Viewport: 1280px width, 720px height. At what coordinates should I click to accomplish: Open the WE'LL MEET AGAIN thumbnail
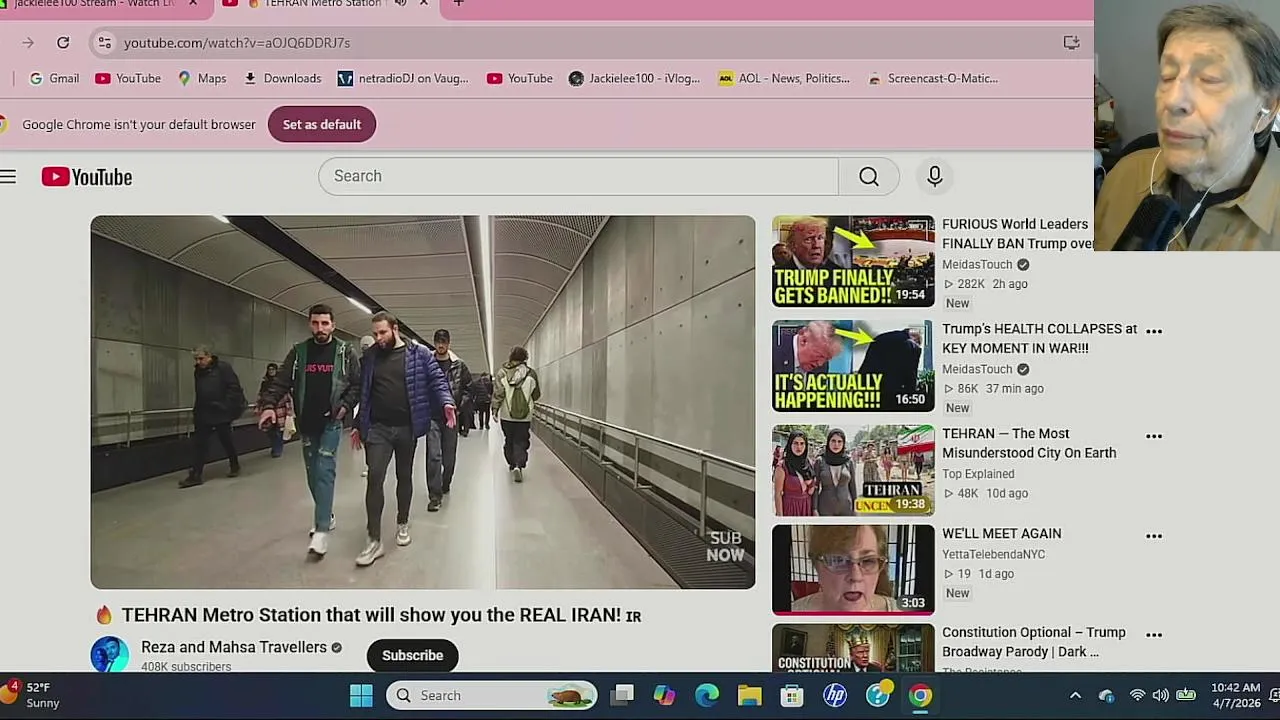[853, 570]
